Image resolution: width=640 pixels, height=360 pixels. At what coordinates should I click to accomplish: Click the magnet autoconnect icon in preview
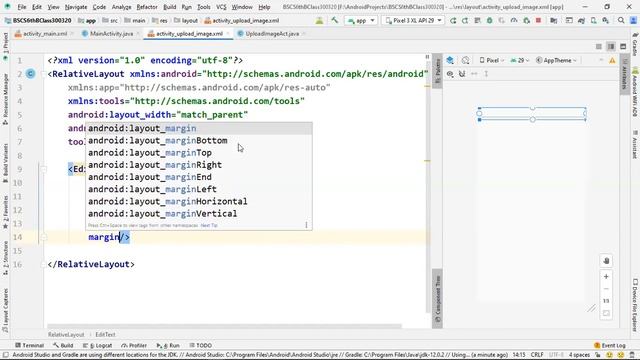(x=462, y=74)
